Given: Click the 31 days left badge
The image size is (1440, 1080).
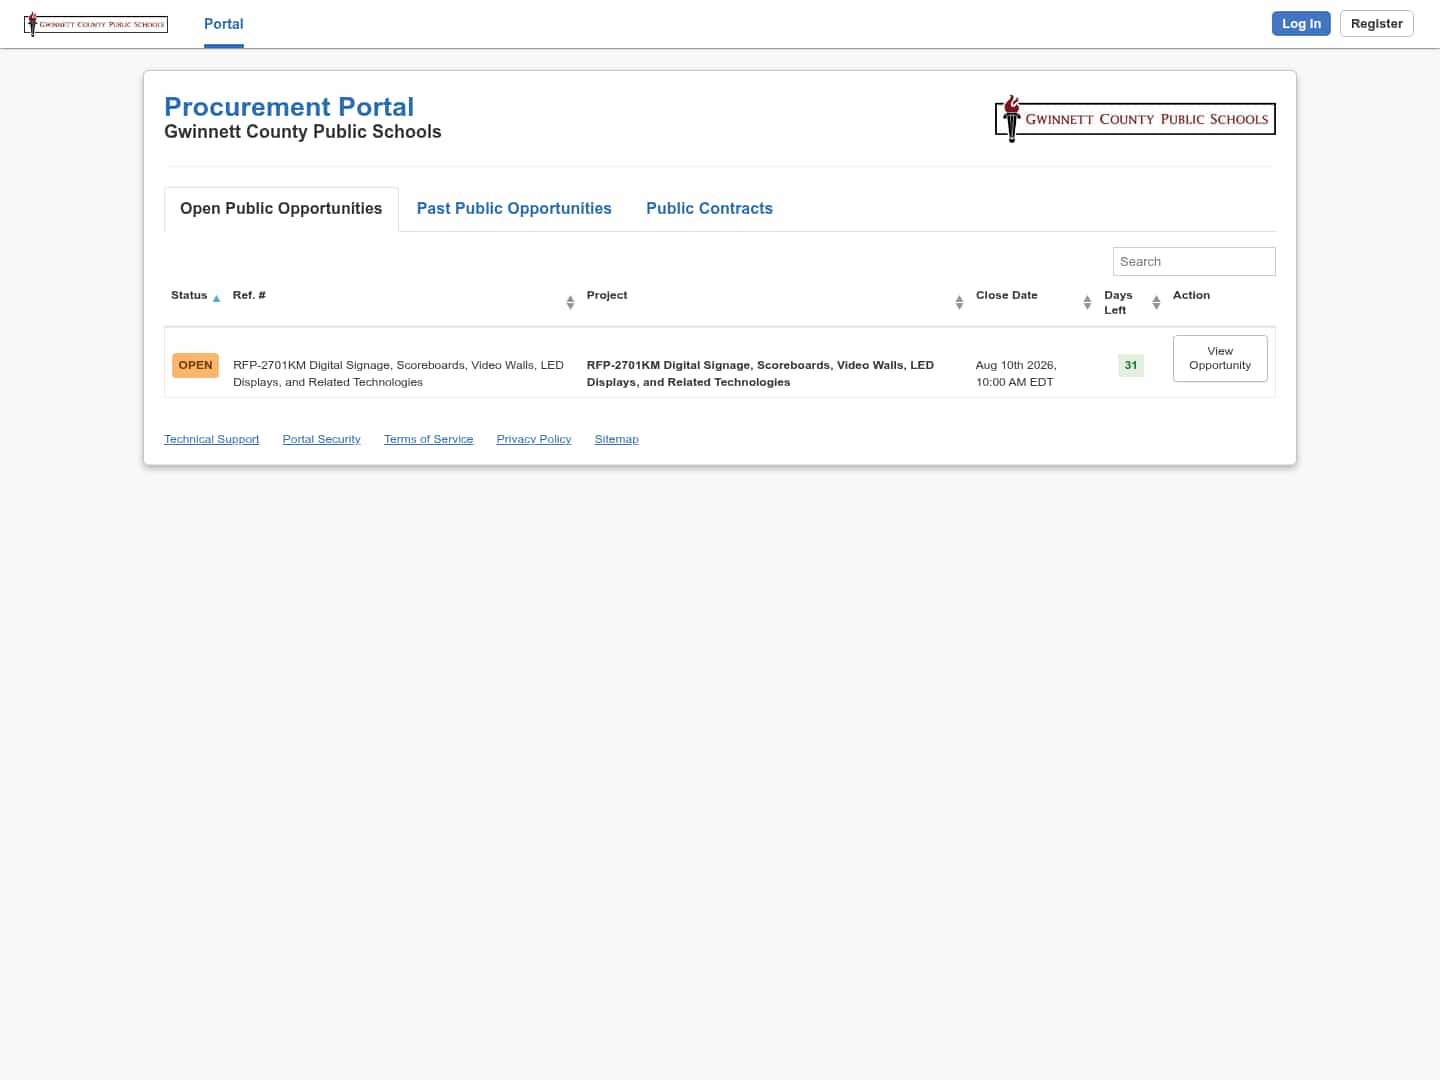Looking at the screenshot, I should [1131, 365].
